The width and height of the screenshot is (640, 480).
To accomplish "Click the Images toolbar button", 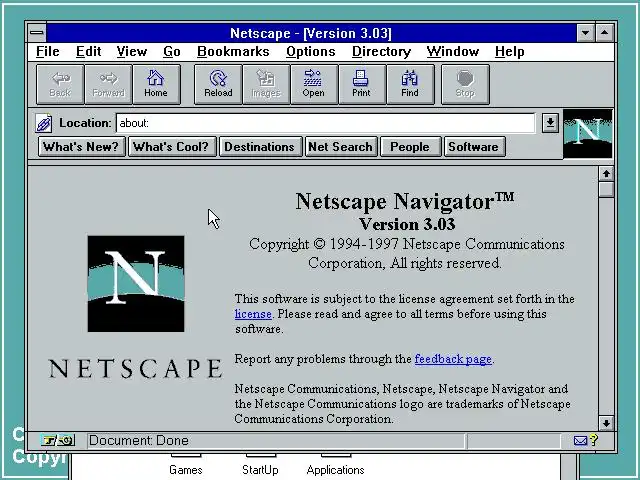I will point(266,84).
